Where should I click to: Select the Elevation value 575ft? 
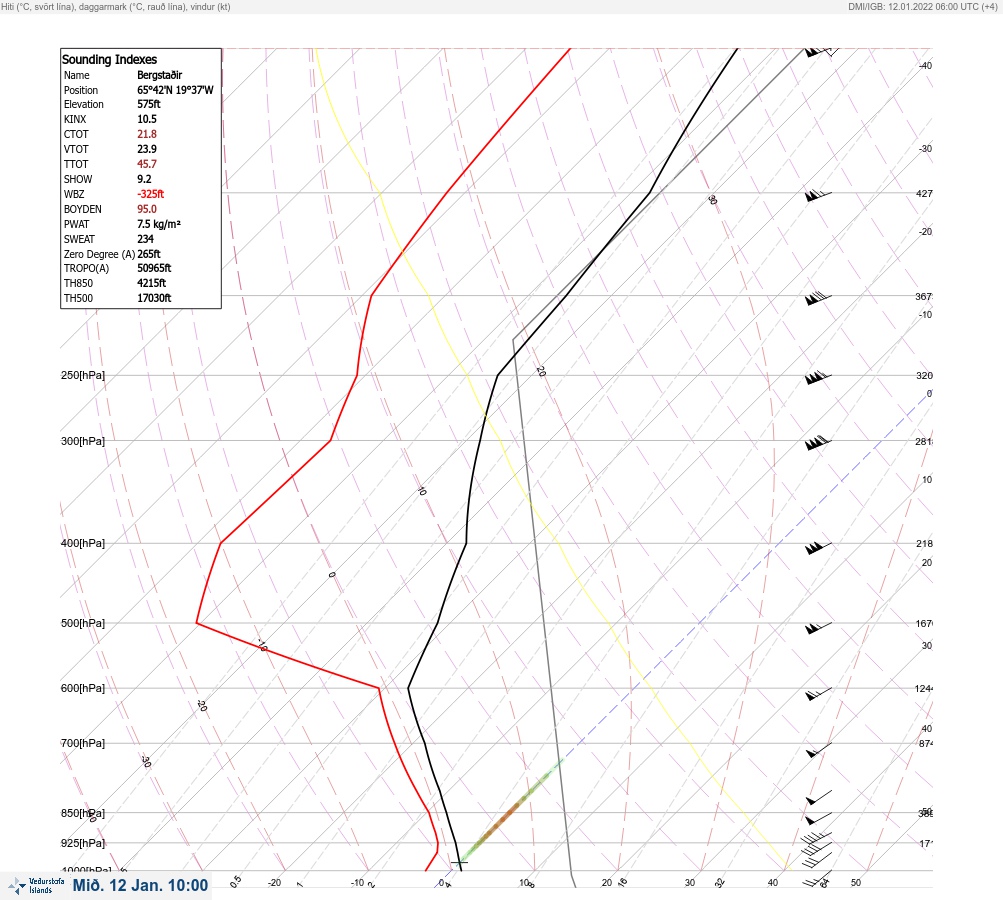coord(148,104)
